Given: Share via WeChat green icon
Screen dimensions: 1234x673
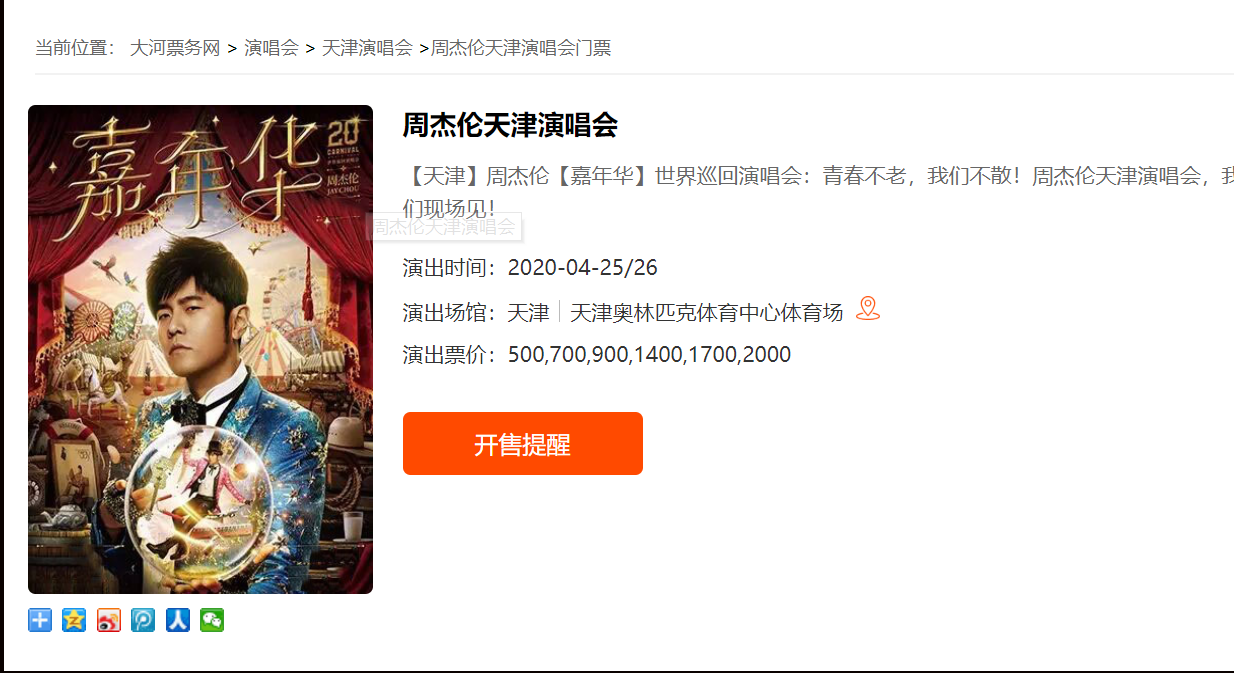Looking at the screenshot, I should (212, 620).
